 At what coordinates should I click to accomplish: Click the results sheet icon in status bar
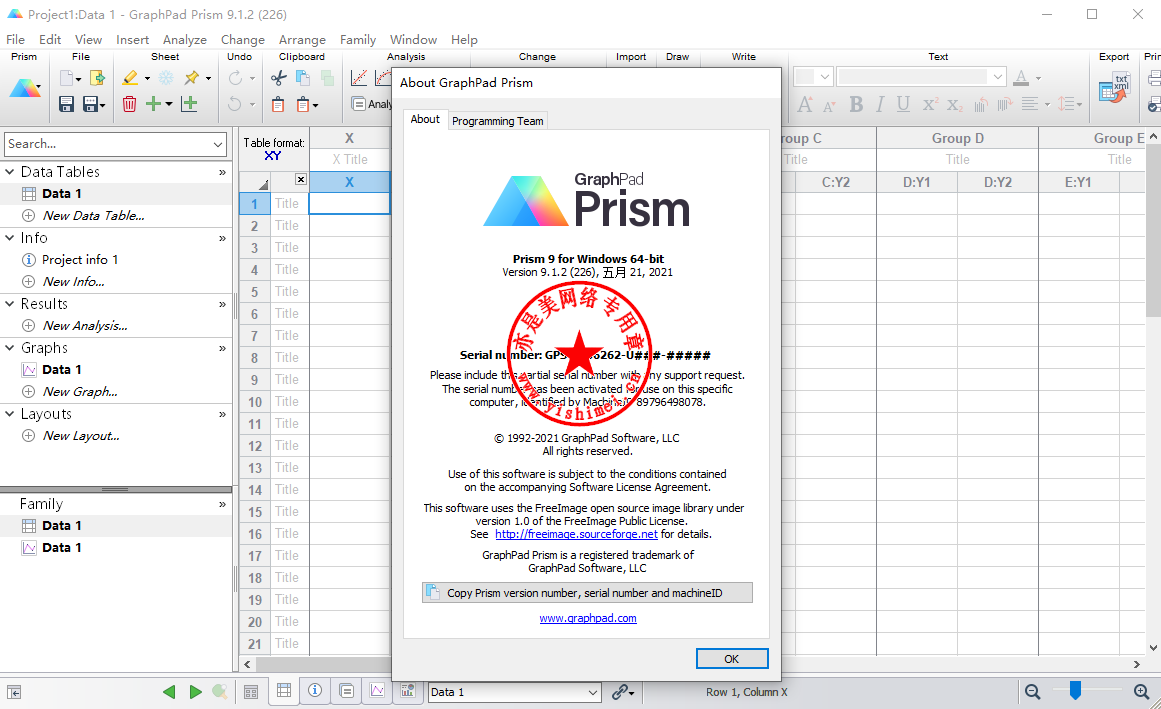[x=346, y=690]
